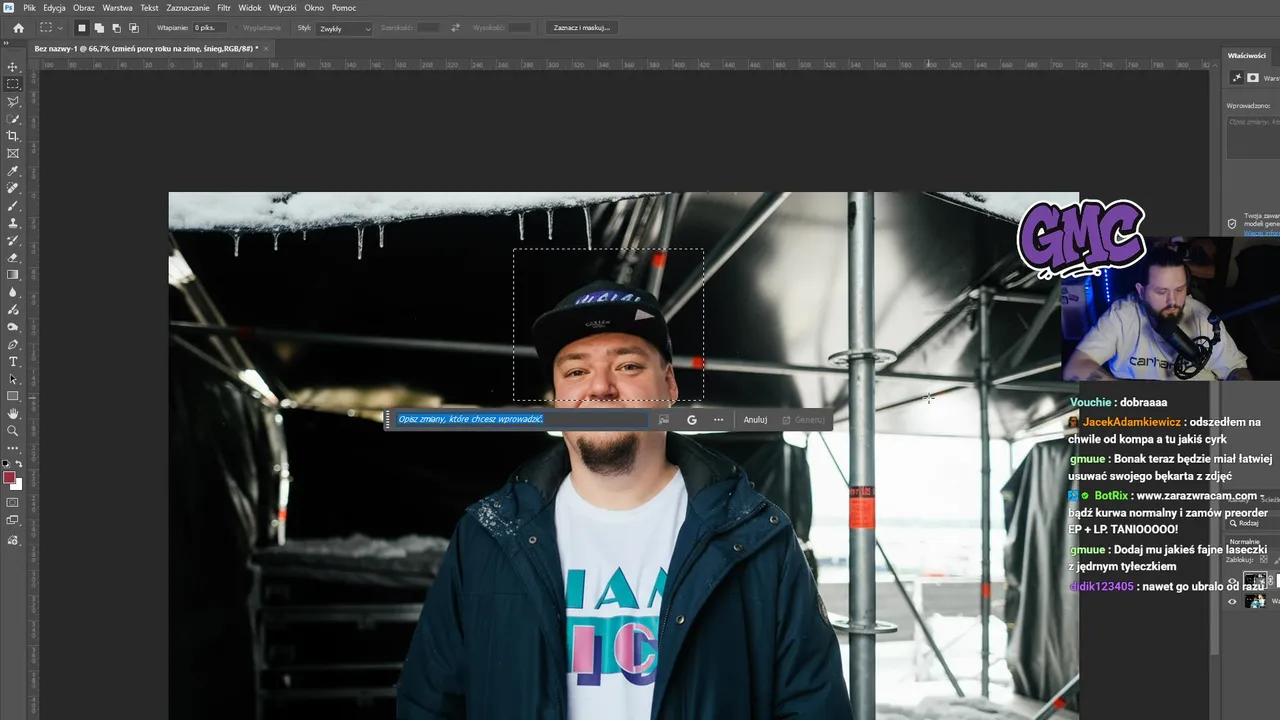Select the Spot Healing Brush tool
The width and height of the screenshot is (1280, 720).
[x=13, y=188]
